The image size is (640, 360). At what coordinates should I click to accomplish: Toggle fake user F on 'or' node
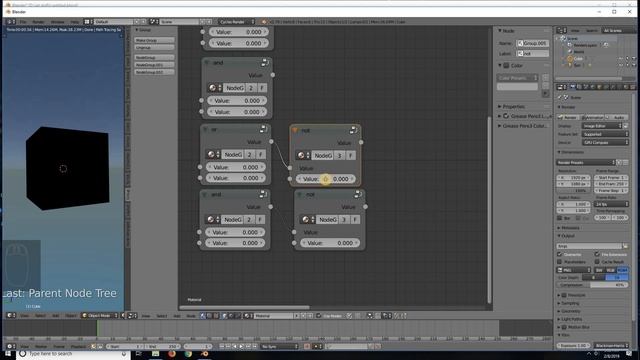(x=260, y=154)
